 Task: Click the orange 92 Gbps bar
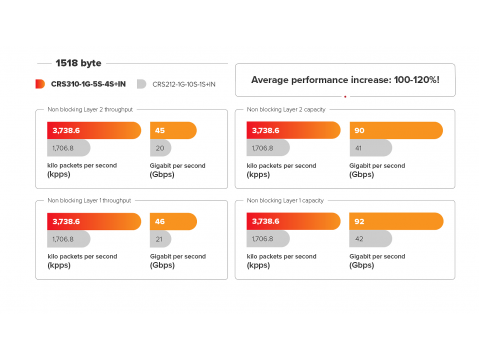[x=396, y=221]
